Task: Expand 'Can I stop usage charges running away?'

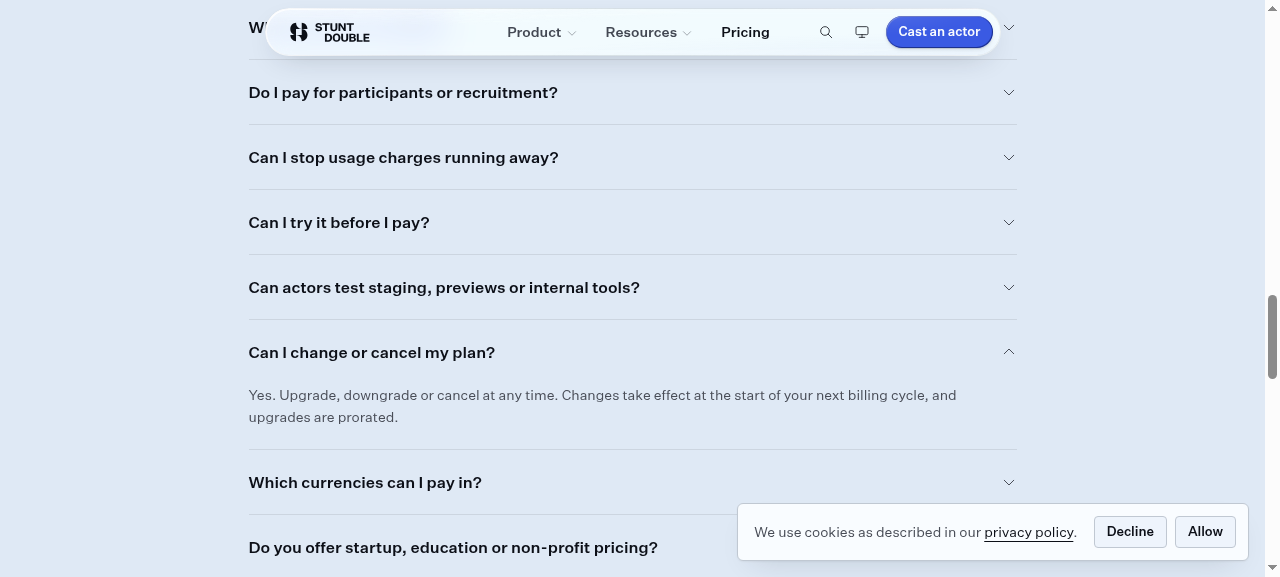Action: coord(632,157)
